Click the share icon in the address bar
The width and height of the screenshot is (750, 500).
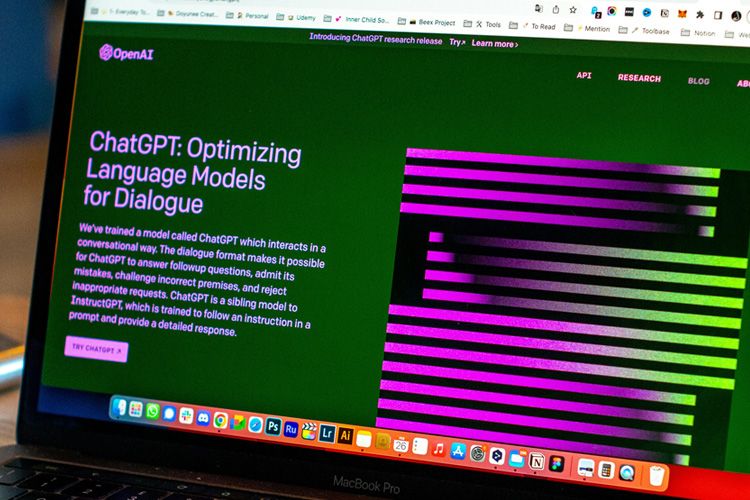(556, 9)
